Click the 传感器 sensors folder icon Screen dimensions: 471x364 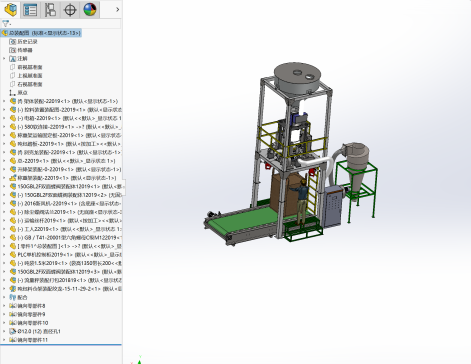[13, 50]
